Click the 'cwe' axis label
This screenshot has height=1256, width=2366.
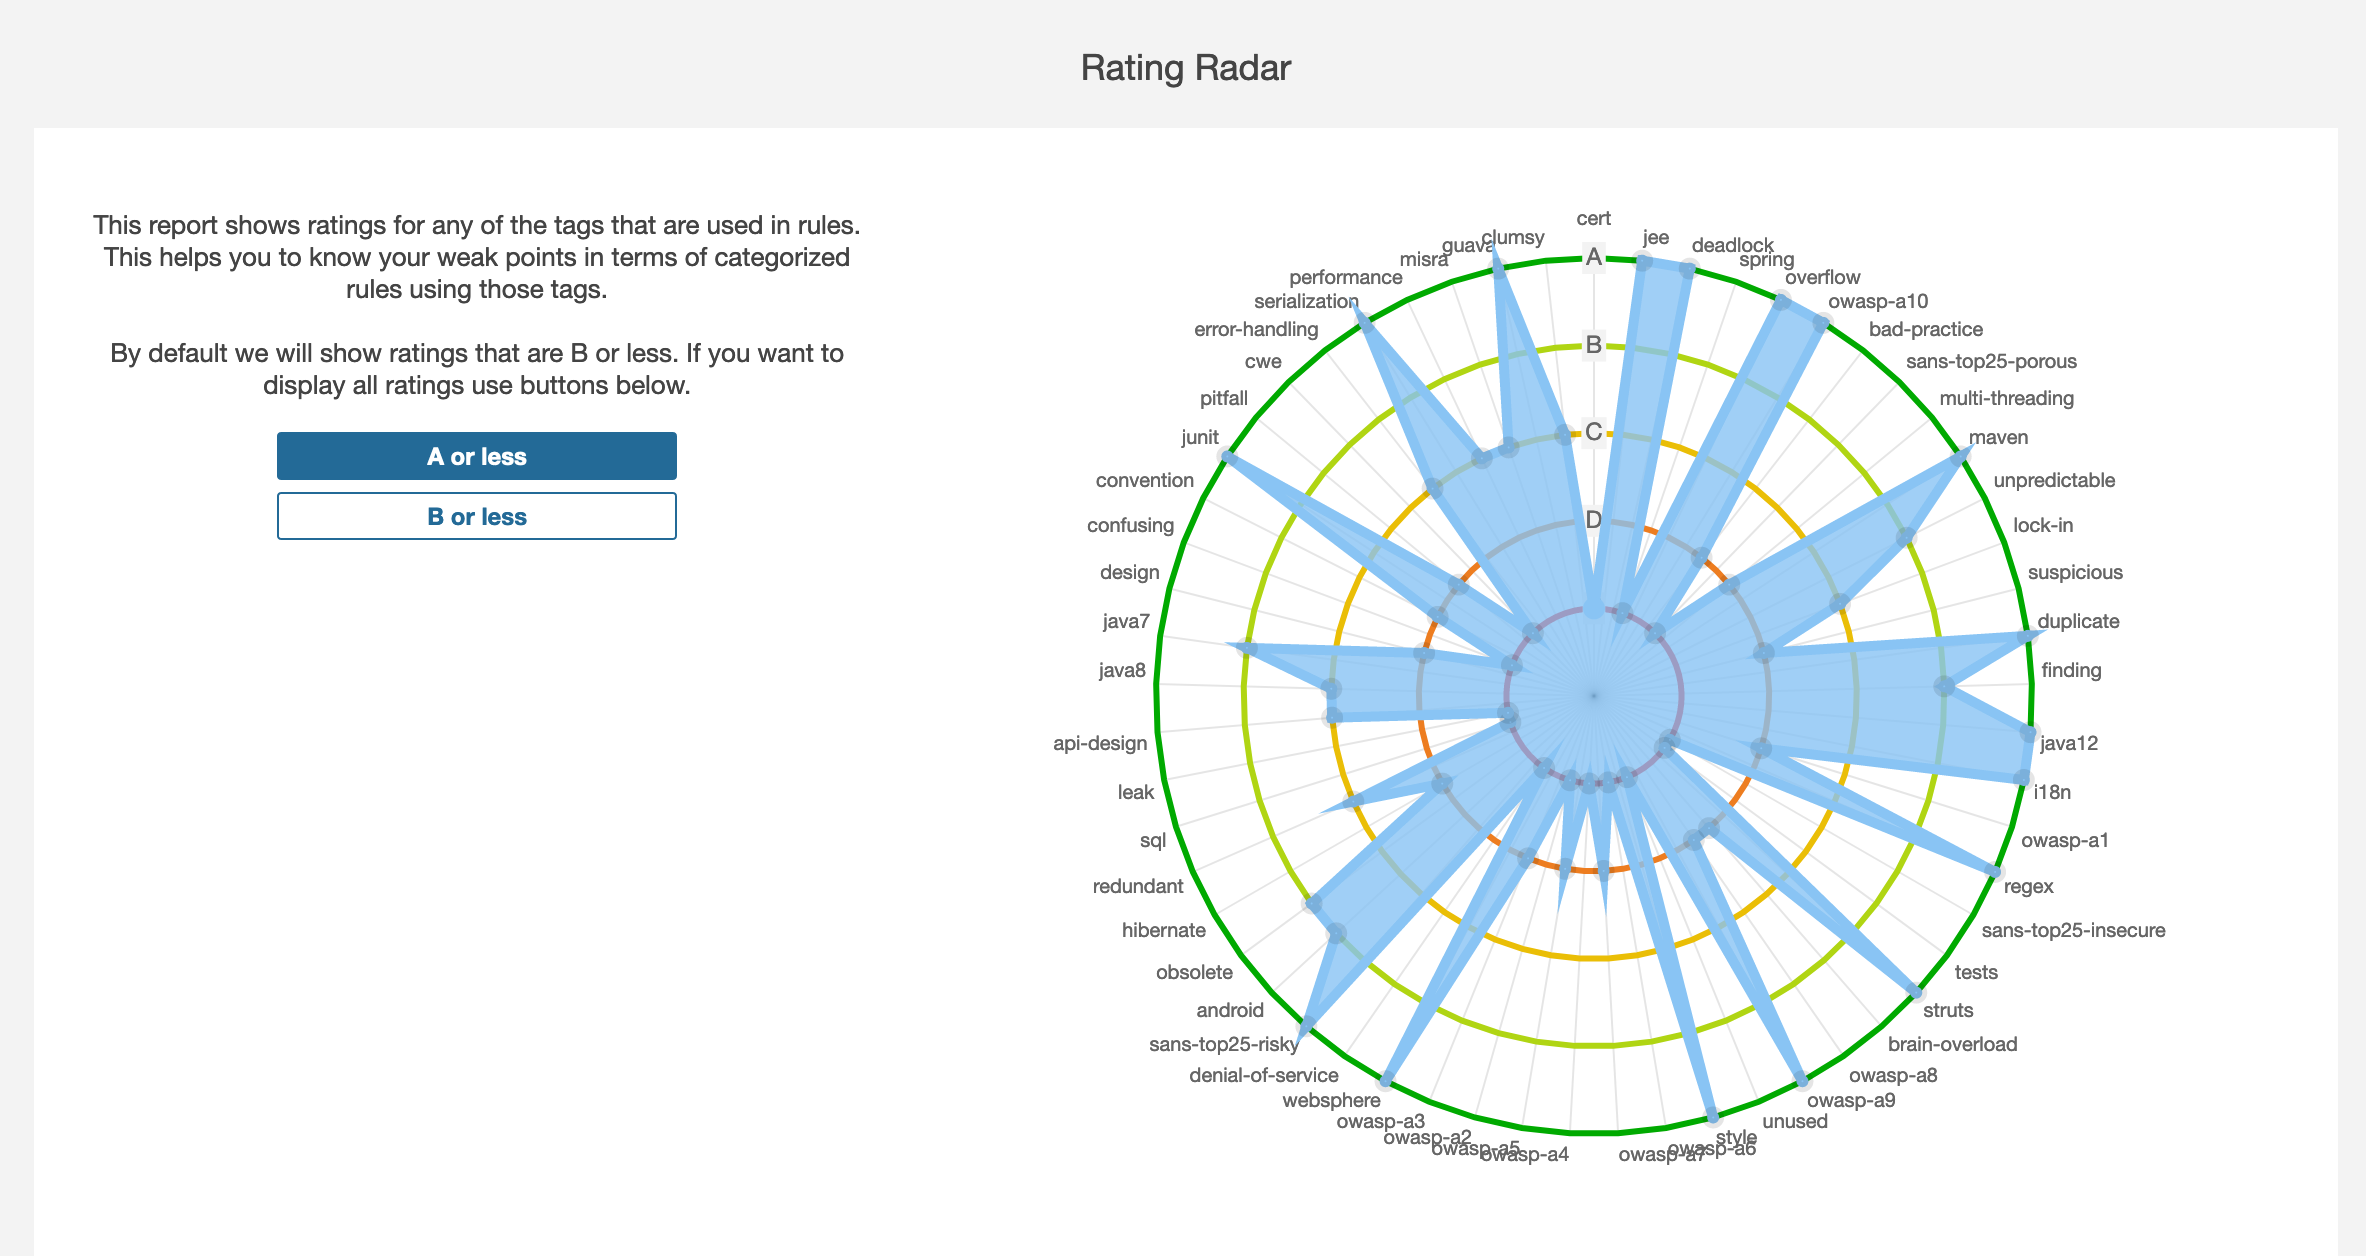[x=1263, y=361]
